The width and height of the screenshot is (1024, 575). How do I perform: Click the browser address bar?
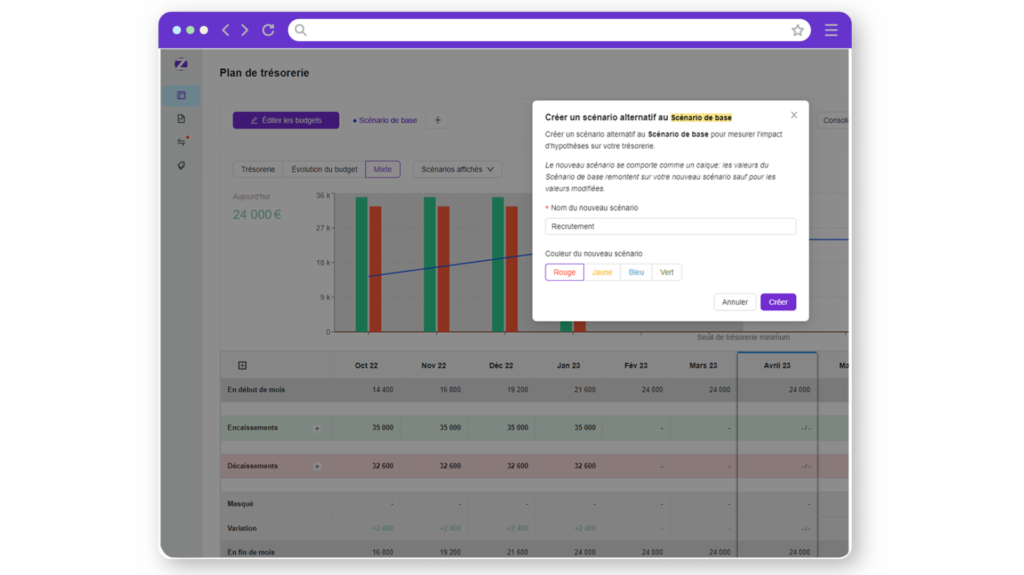[x=549, y=30]
